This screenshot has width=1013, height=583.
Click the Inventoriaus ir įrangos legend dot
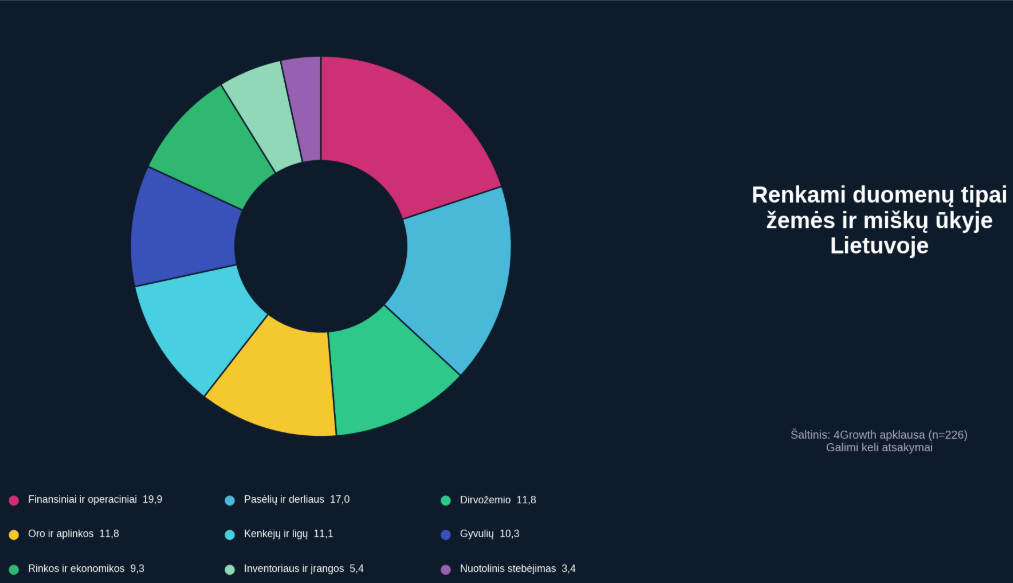point(230,569)
